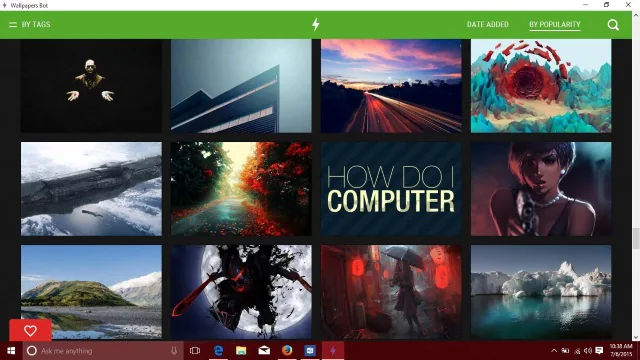The width and height of the screenshot is (640, 360).
Task: Open the Word icon in taskbar
Action: tap(310, 351)
